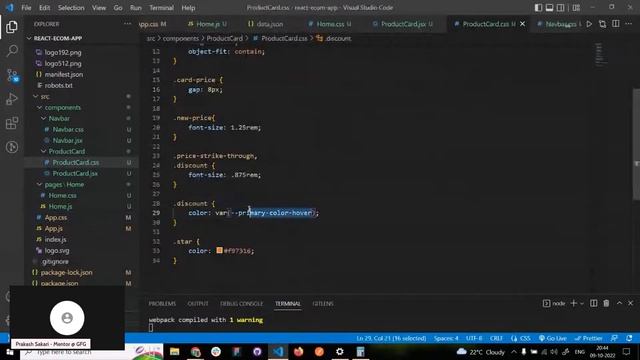
Task: Click the Prettier status bar item
Action: point(588,338)
